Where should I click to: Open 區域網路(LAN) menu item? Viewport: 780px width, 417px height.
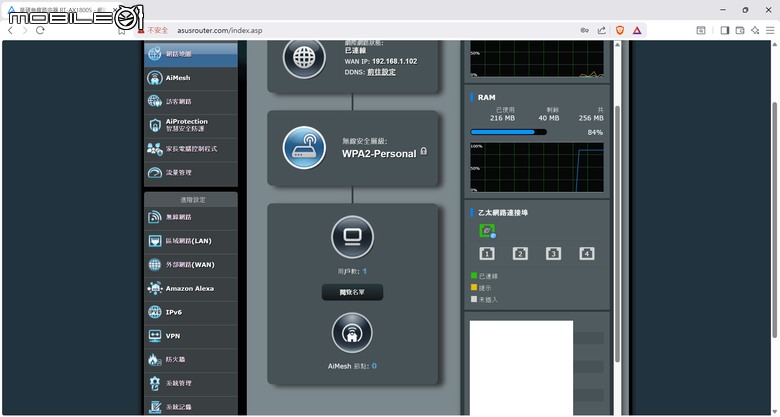191,241
